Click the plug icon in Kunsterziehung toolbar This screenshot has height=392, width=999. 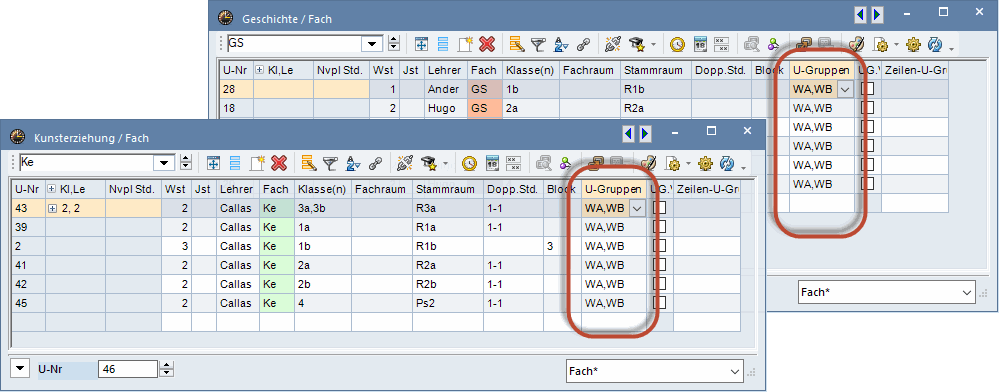pyautogui.click(x=405, y=163)
